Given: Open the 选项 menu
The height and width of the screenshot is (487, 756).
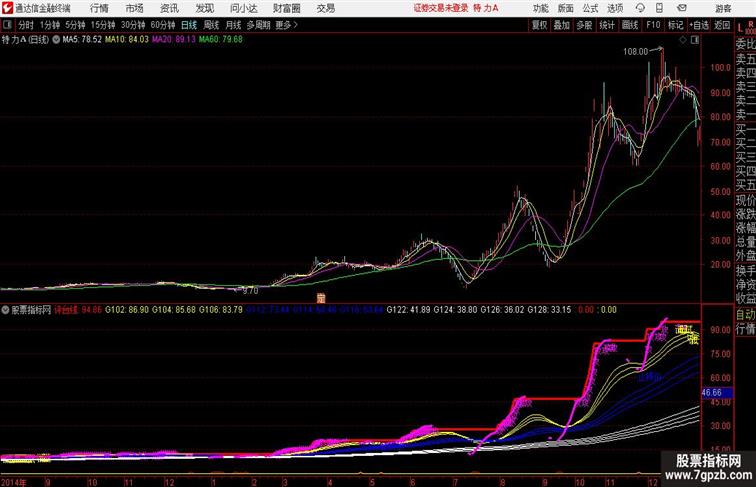Looking at the screenshot, I should 615,8.
